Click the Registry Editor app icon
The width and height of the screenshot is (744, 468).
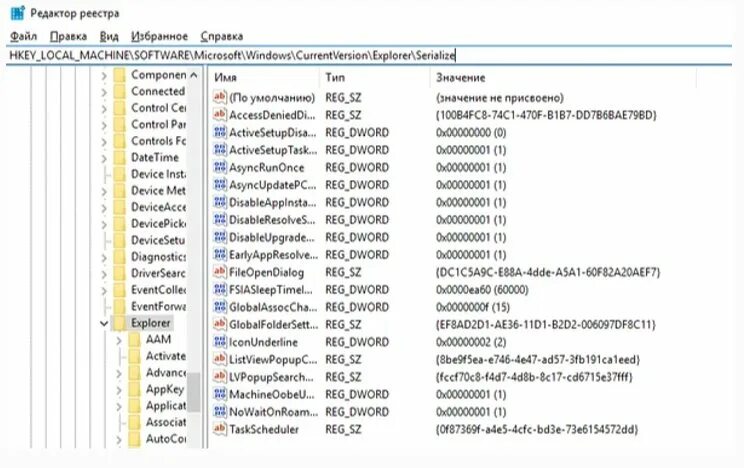pyautogui.click(x=18, y=13)
